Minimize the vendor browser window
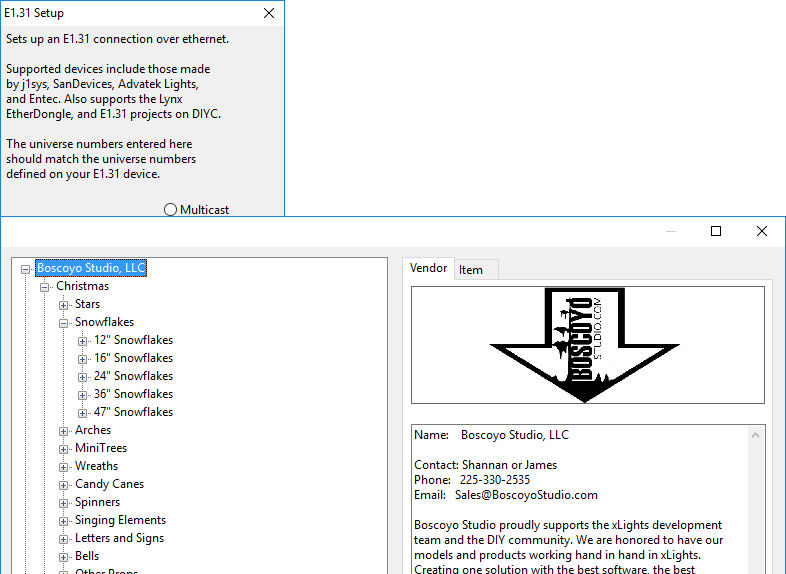This screenshot has height=574, width=786. point(671,231)
